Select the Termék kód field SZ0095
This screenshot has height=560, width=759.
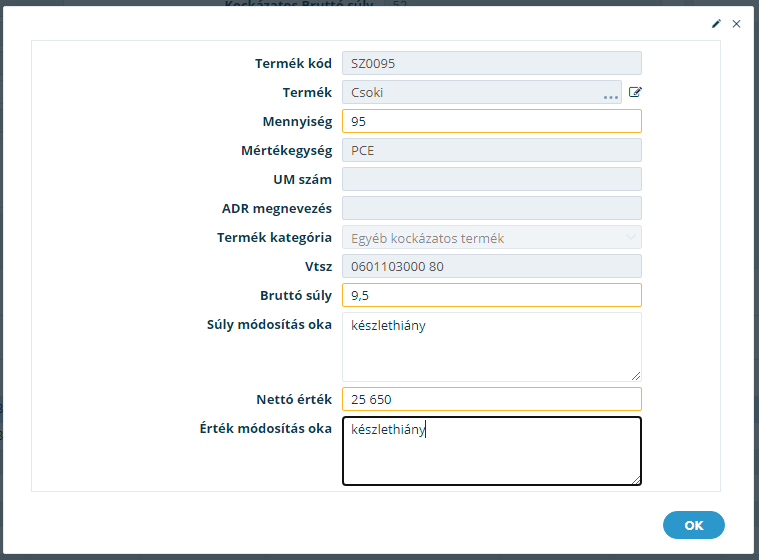coord(492,63)
